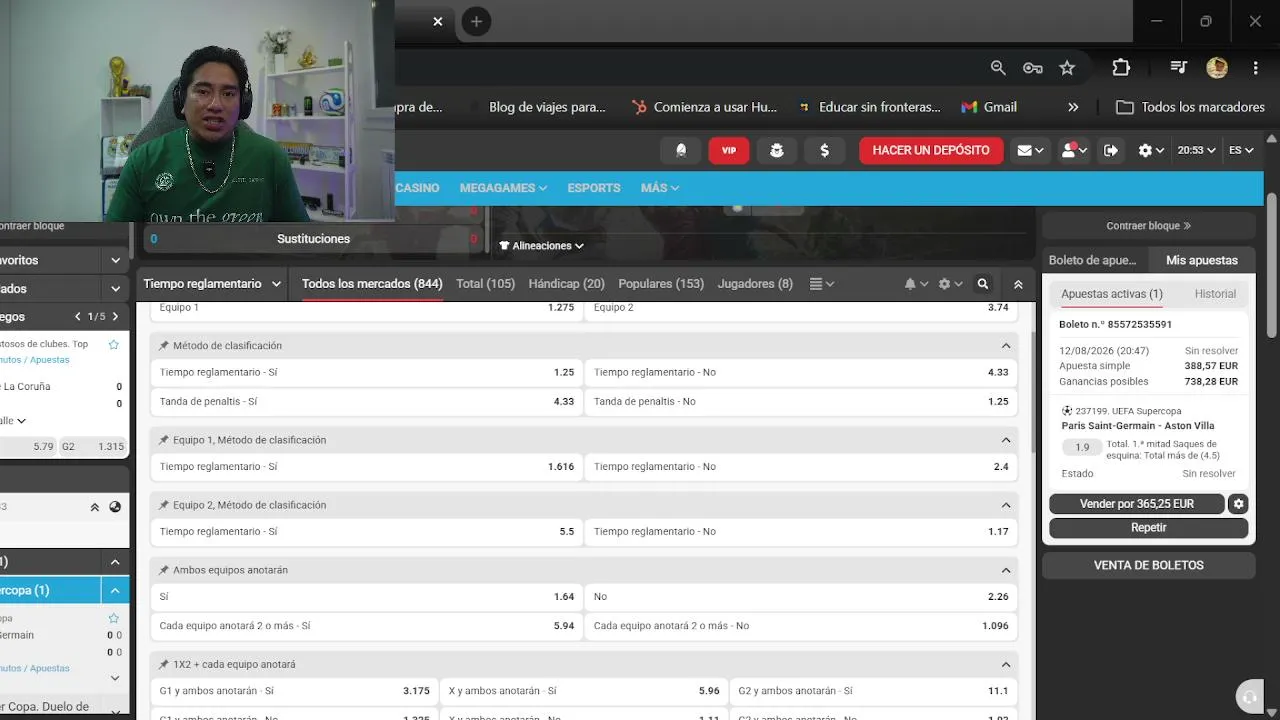Screen dimensions: 1280x720
Task: Expand the Alineaciones lineups dropdown
Action: tap(541, 246)
